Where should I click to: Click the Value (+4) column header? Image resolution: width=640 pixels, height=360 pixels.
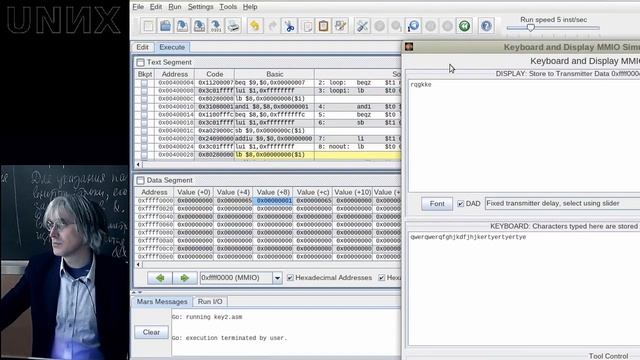pyautogui.click(x=233, y=192)
